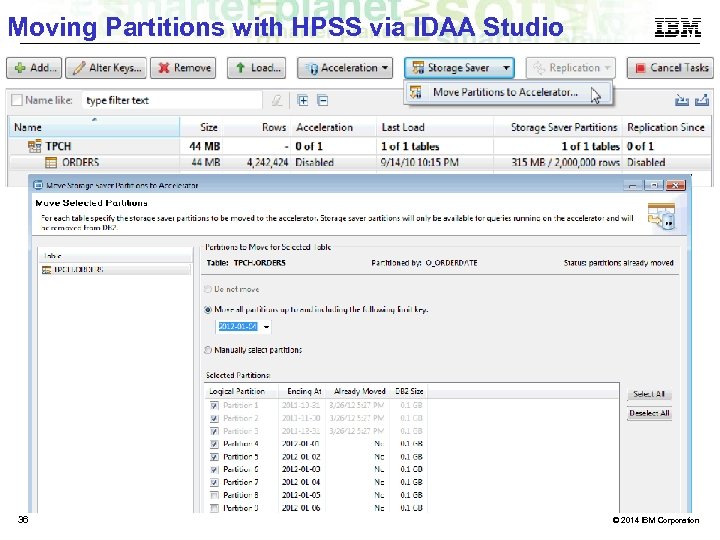Toggle the Partition 4 checkbox

click(x=214, y=444)
